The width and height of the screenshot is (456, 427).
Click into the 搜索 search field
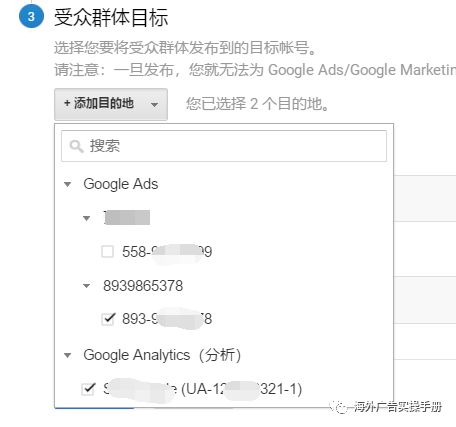(x=224, y=146)
